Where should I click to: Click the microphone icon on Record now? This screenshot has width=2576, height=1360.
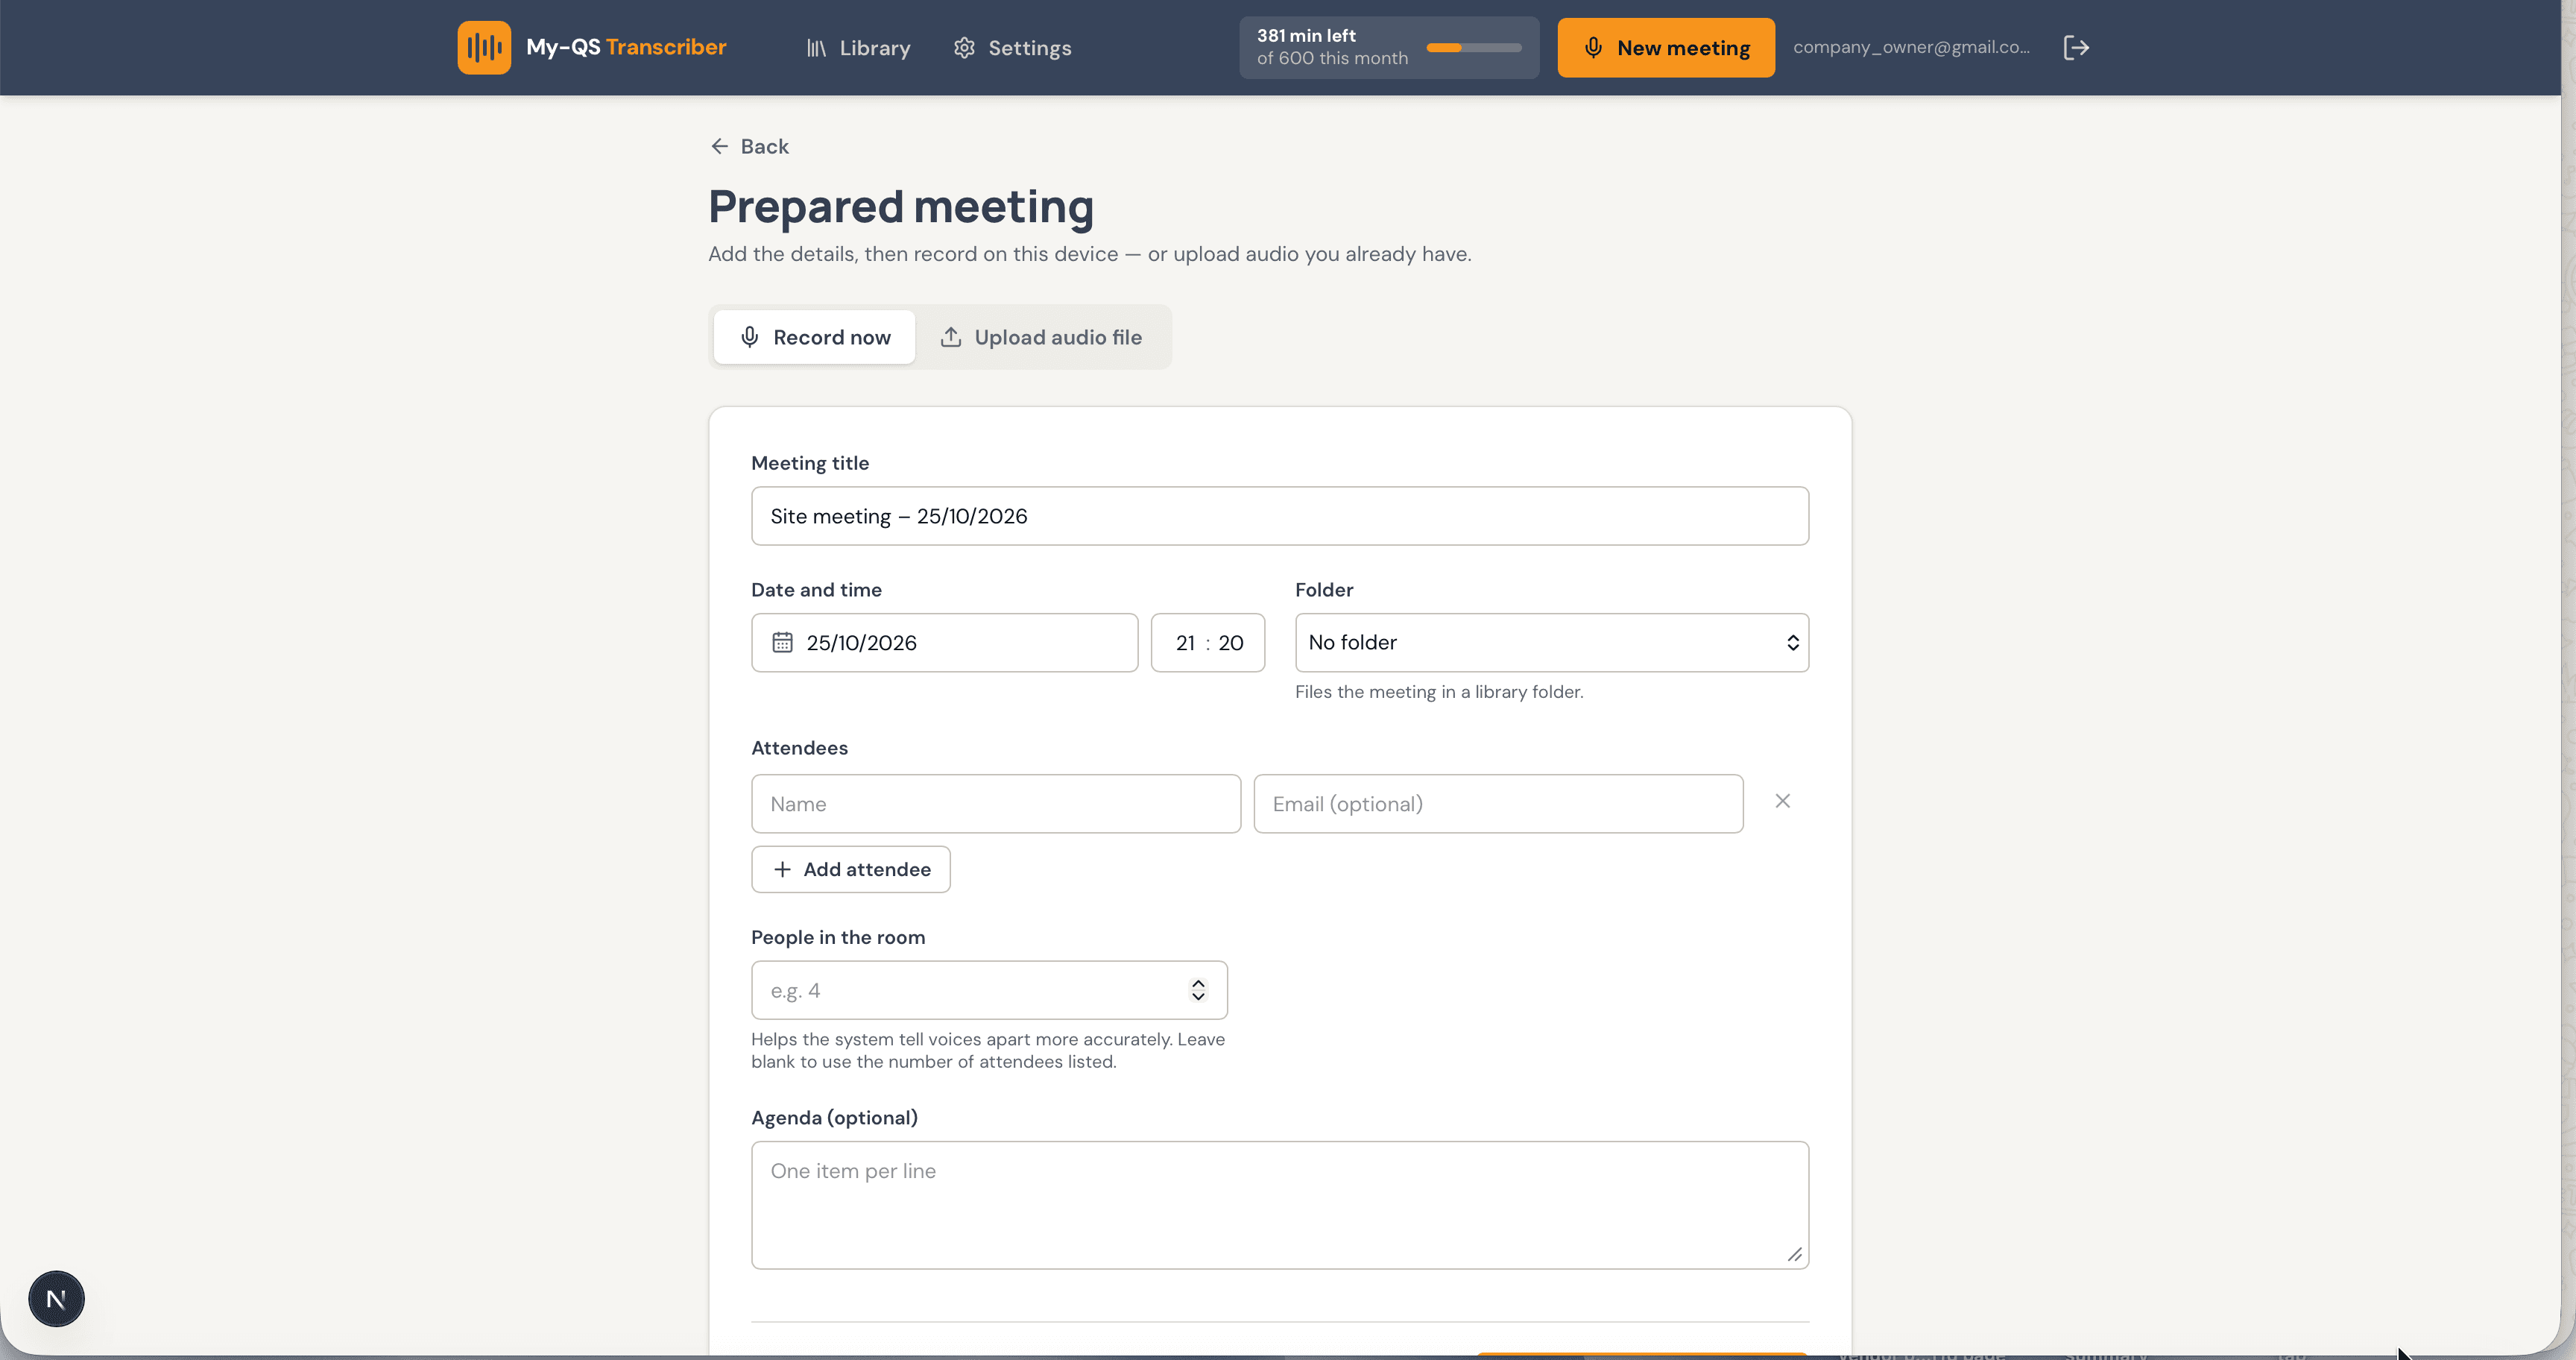click(750, 337)
